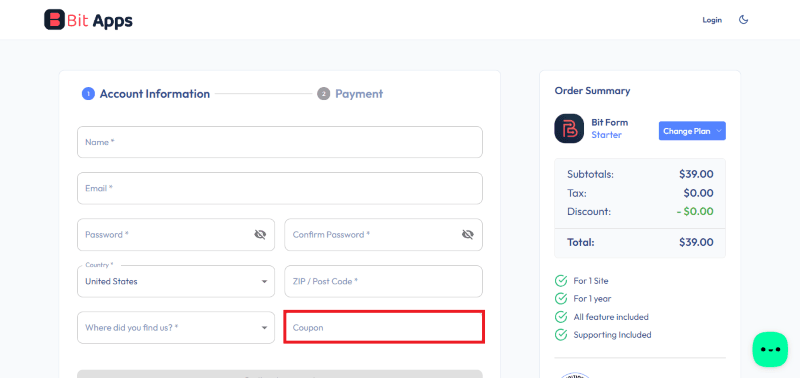Screen dimensions: 800x378
Task: Show password in Password field
Action: [x=260, y=235]
